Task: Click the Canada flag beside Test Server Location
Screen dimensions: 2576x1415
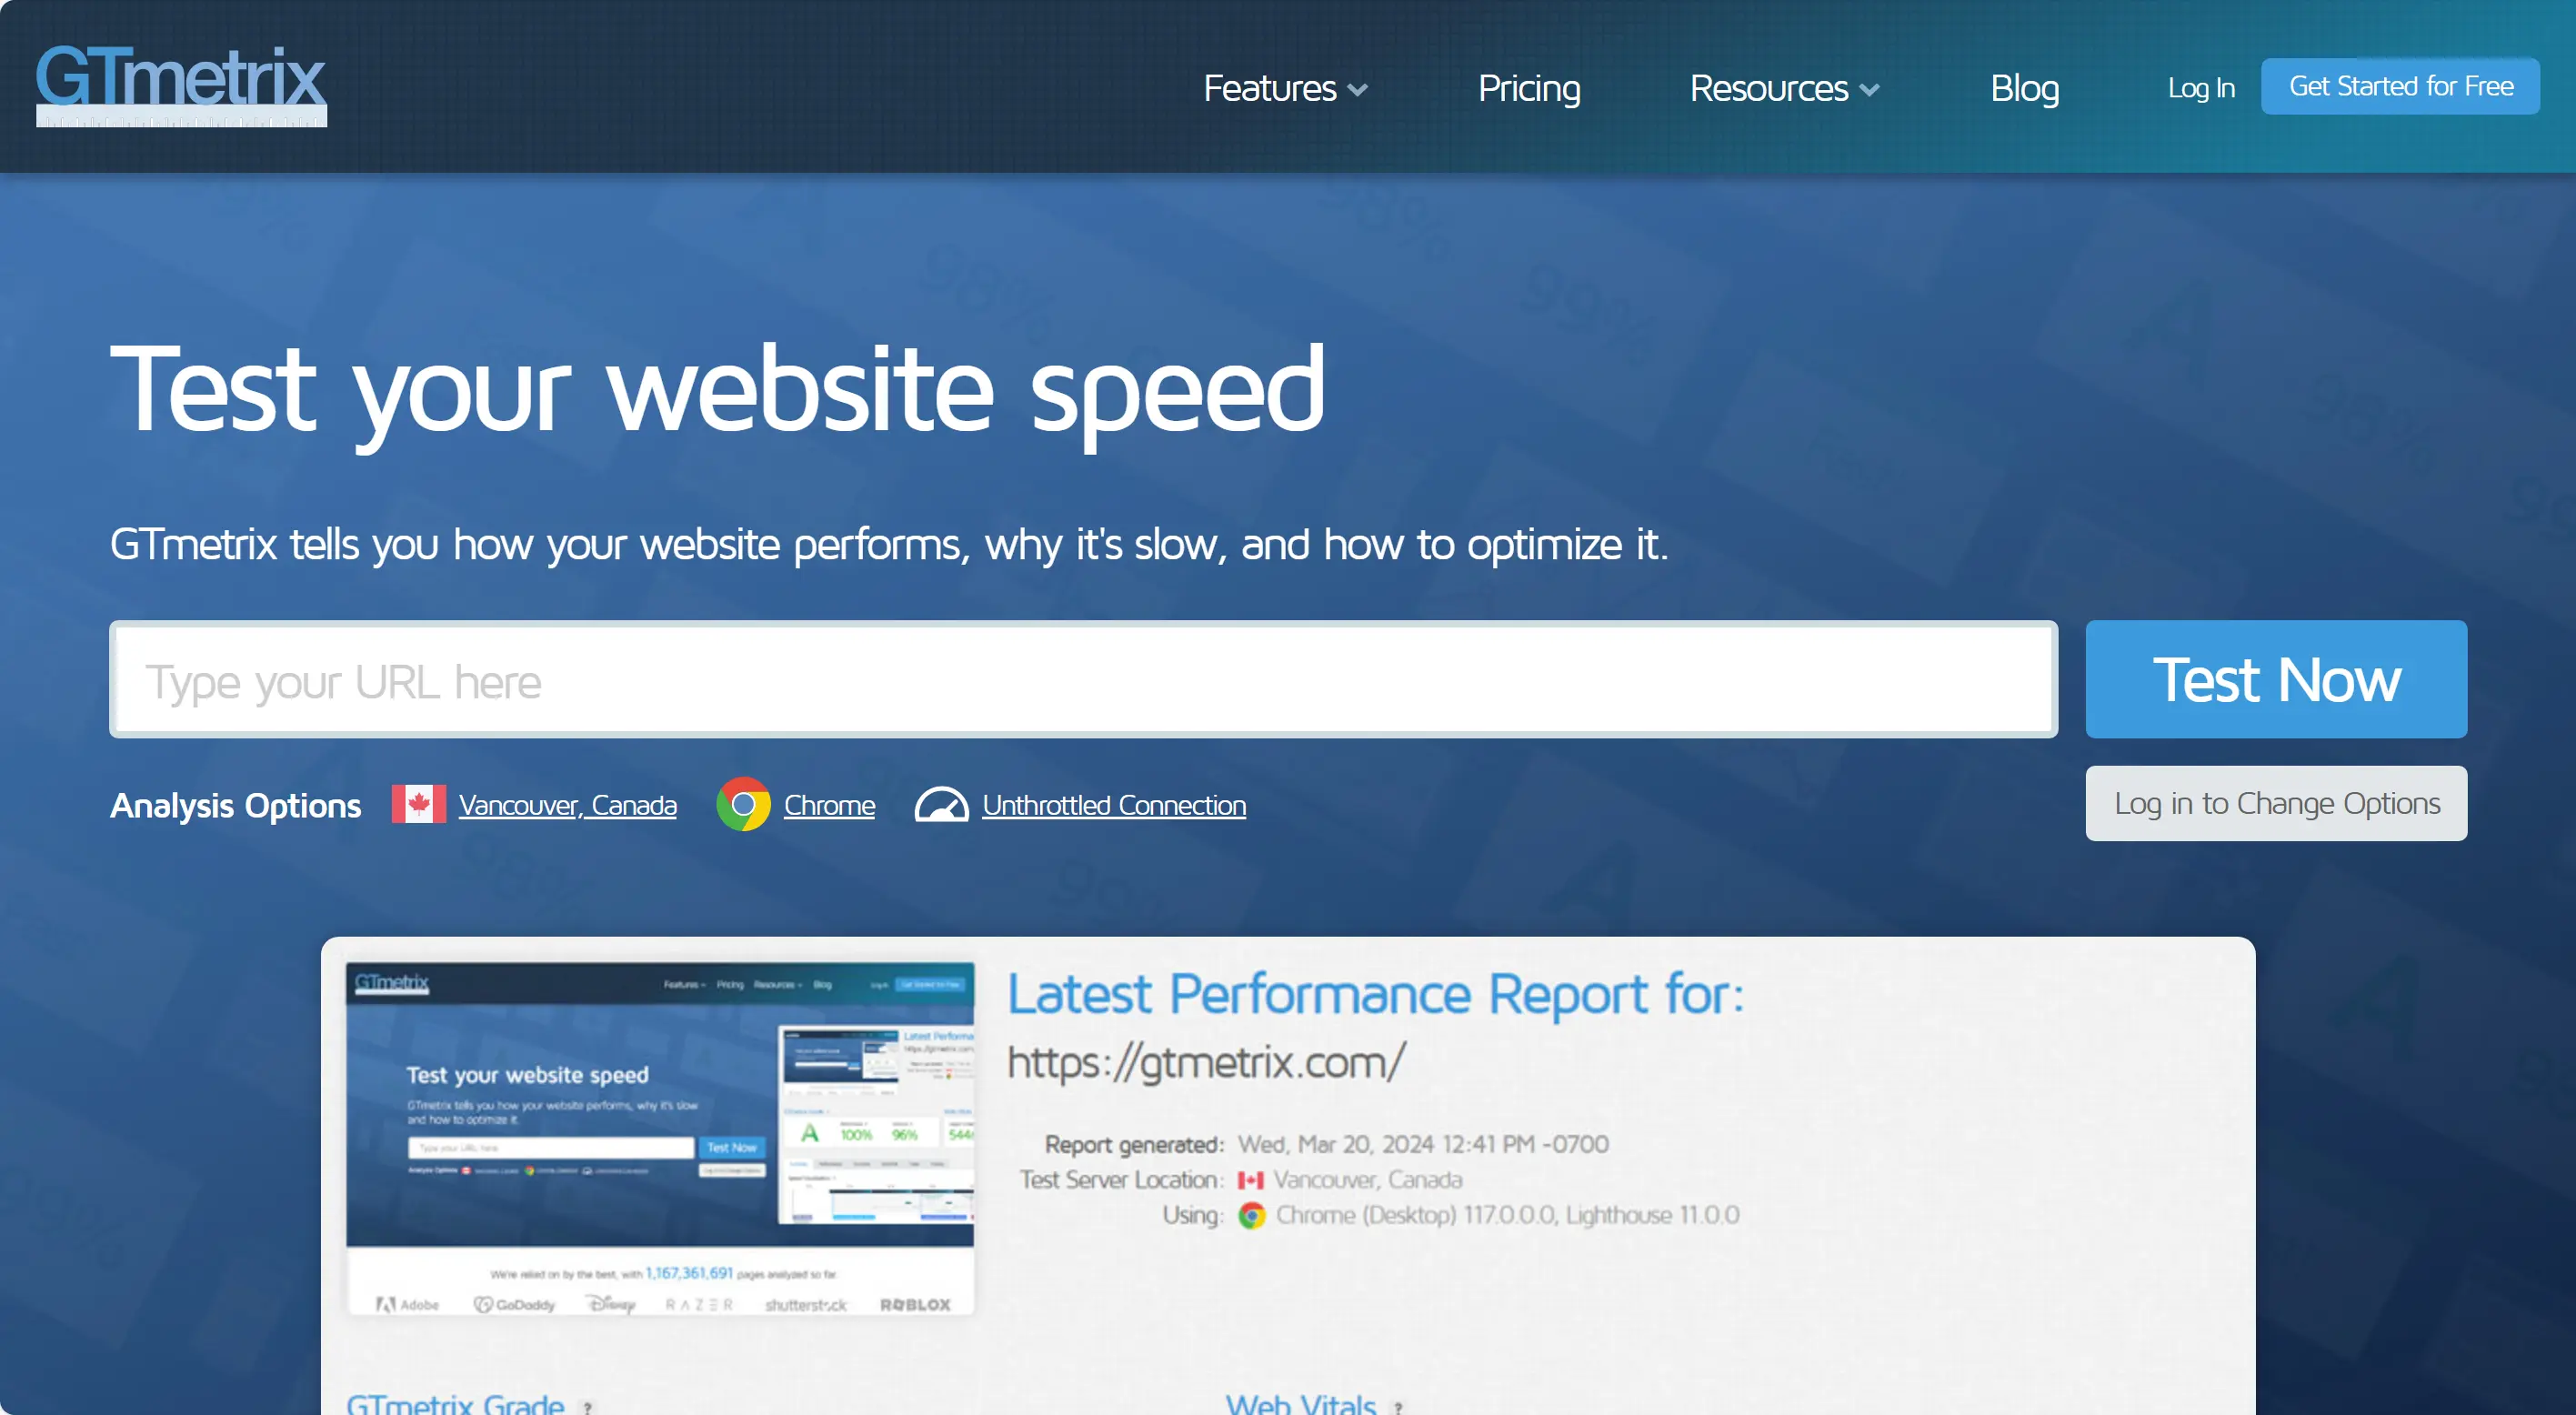Action: tap(1250, 1180)
